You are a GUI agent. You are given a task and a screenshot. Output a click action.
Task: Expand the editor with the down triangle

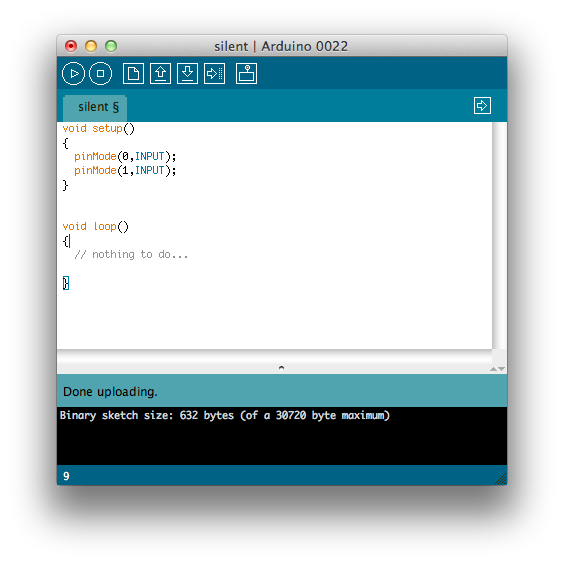click(501, 369)
